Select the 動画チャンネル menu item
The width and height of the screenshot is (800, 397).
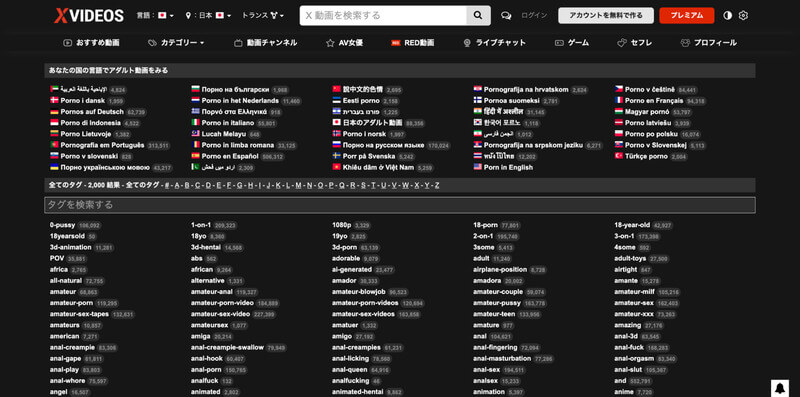pyautogui.click(x=265, y=43)
